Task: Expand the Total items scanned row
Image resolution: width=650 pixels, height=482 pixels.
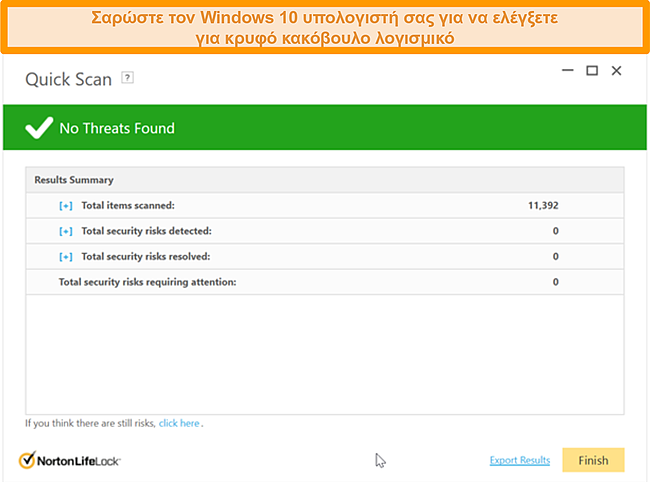Action: (x=65, y=206)
